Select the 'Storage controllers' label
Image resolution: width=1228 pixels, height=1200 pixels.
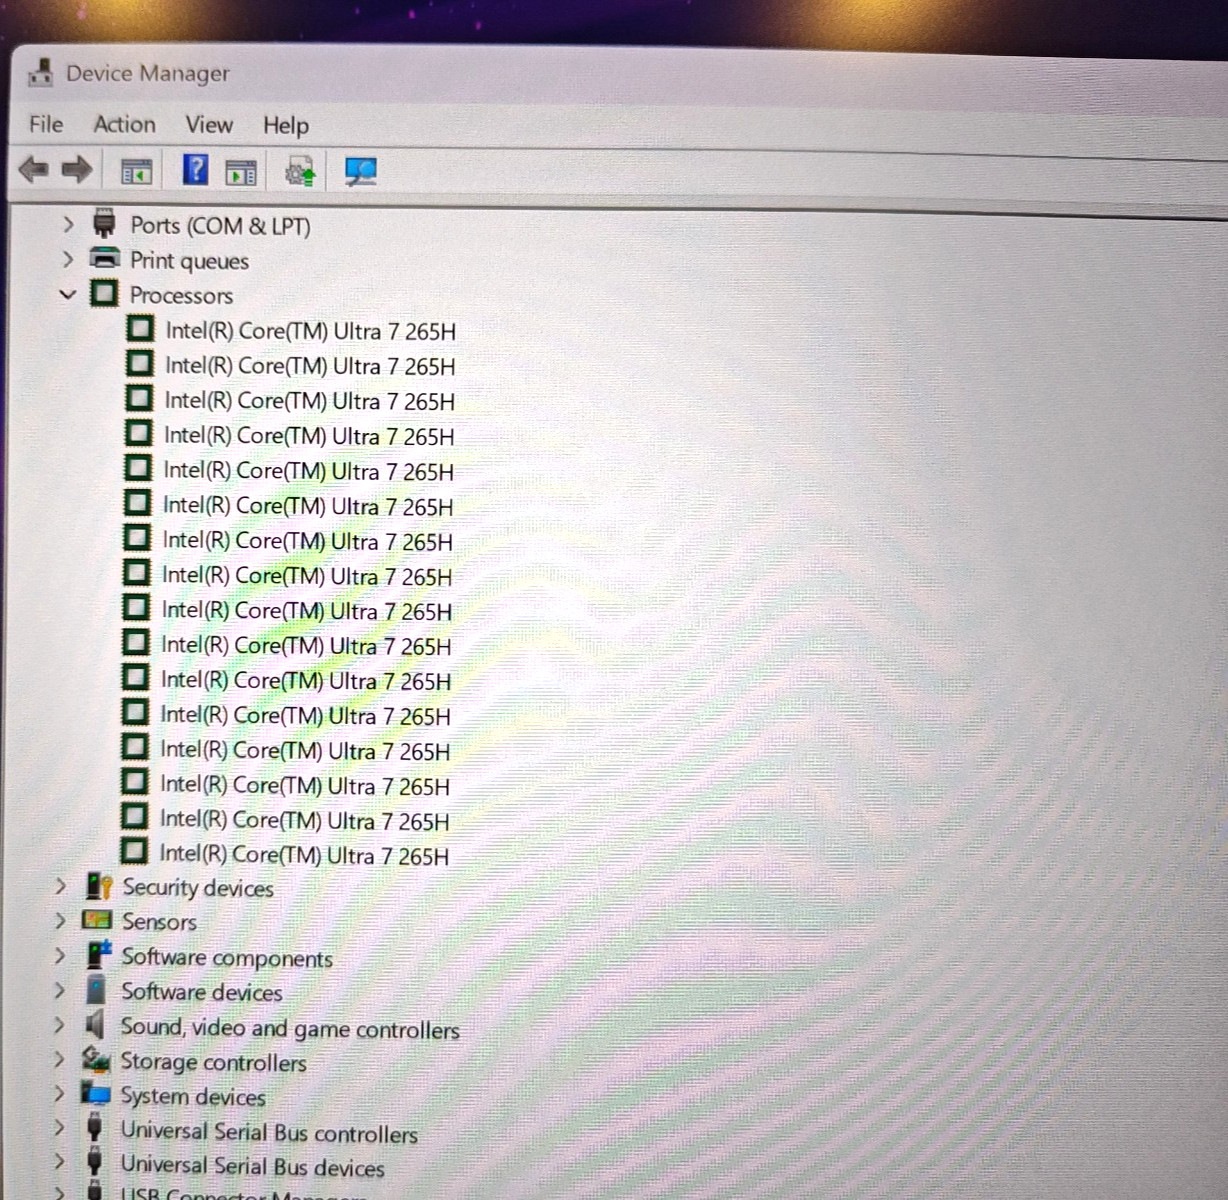click(213, 1062)
